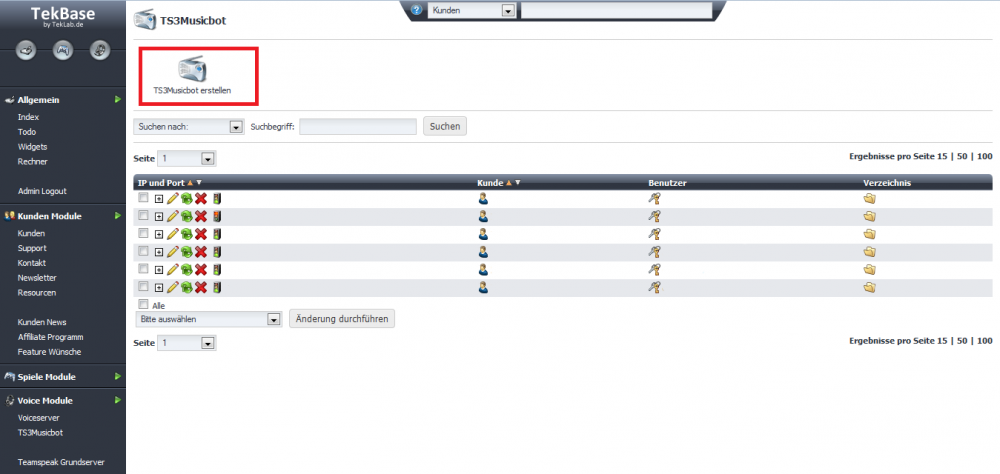Click the blue help question mark icon
This screenshot has height=474, width=1000.
417,10
